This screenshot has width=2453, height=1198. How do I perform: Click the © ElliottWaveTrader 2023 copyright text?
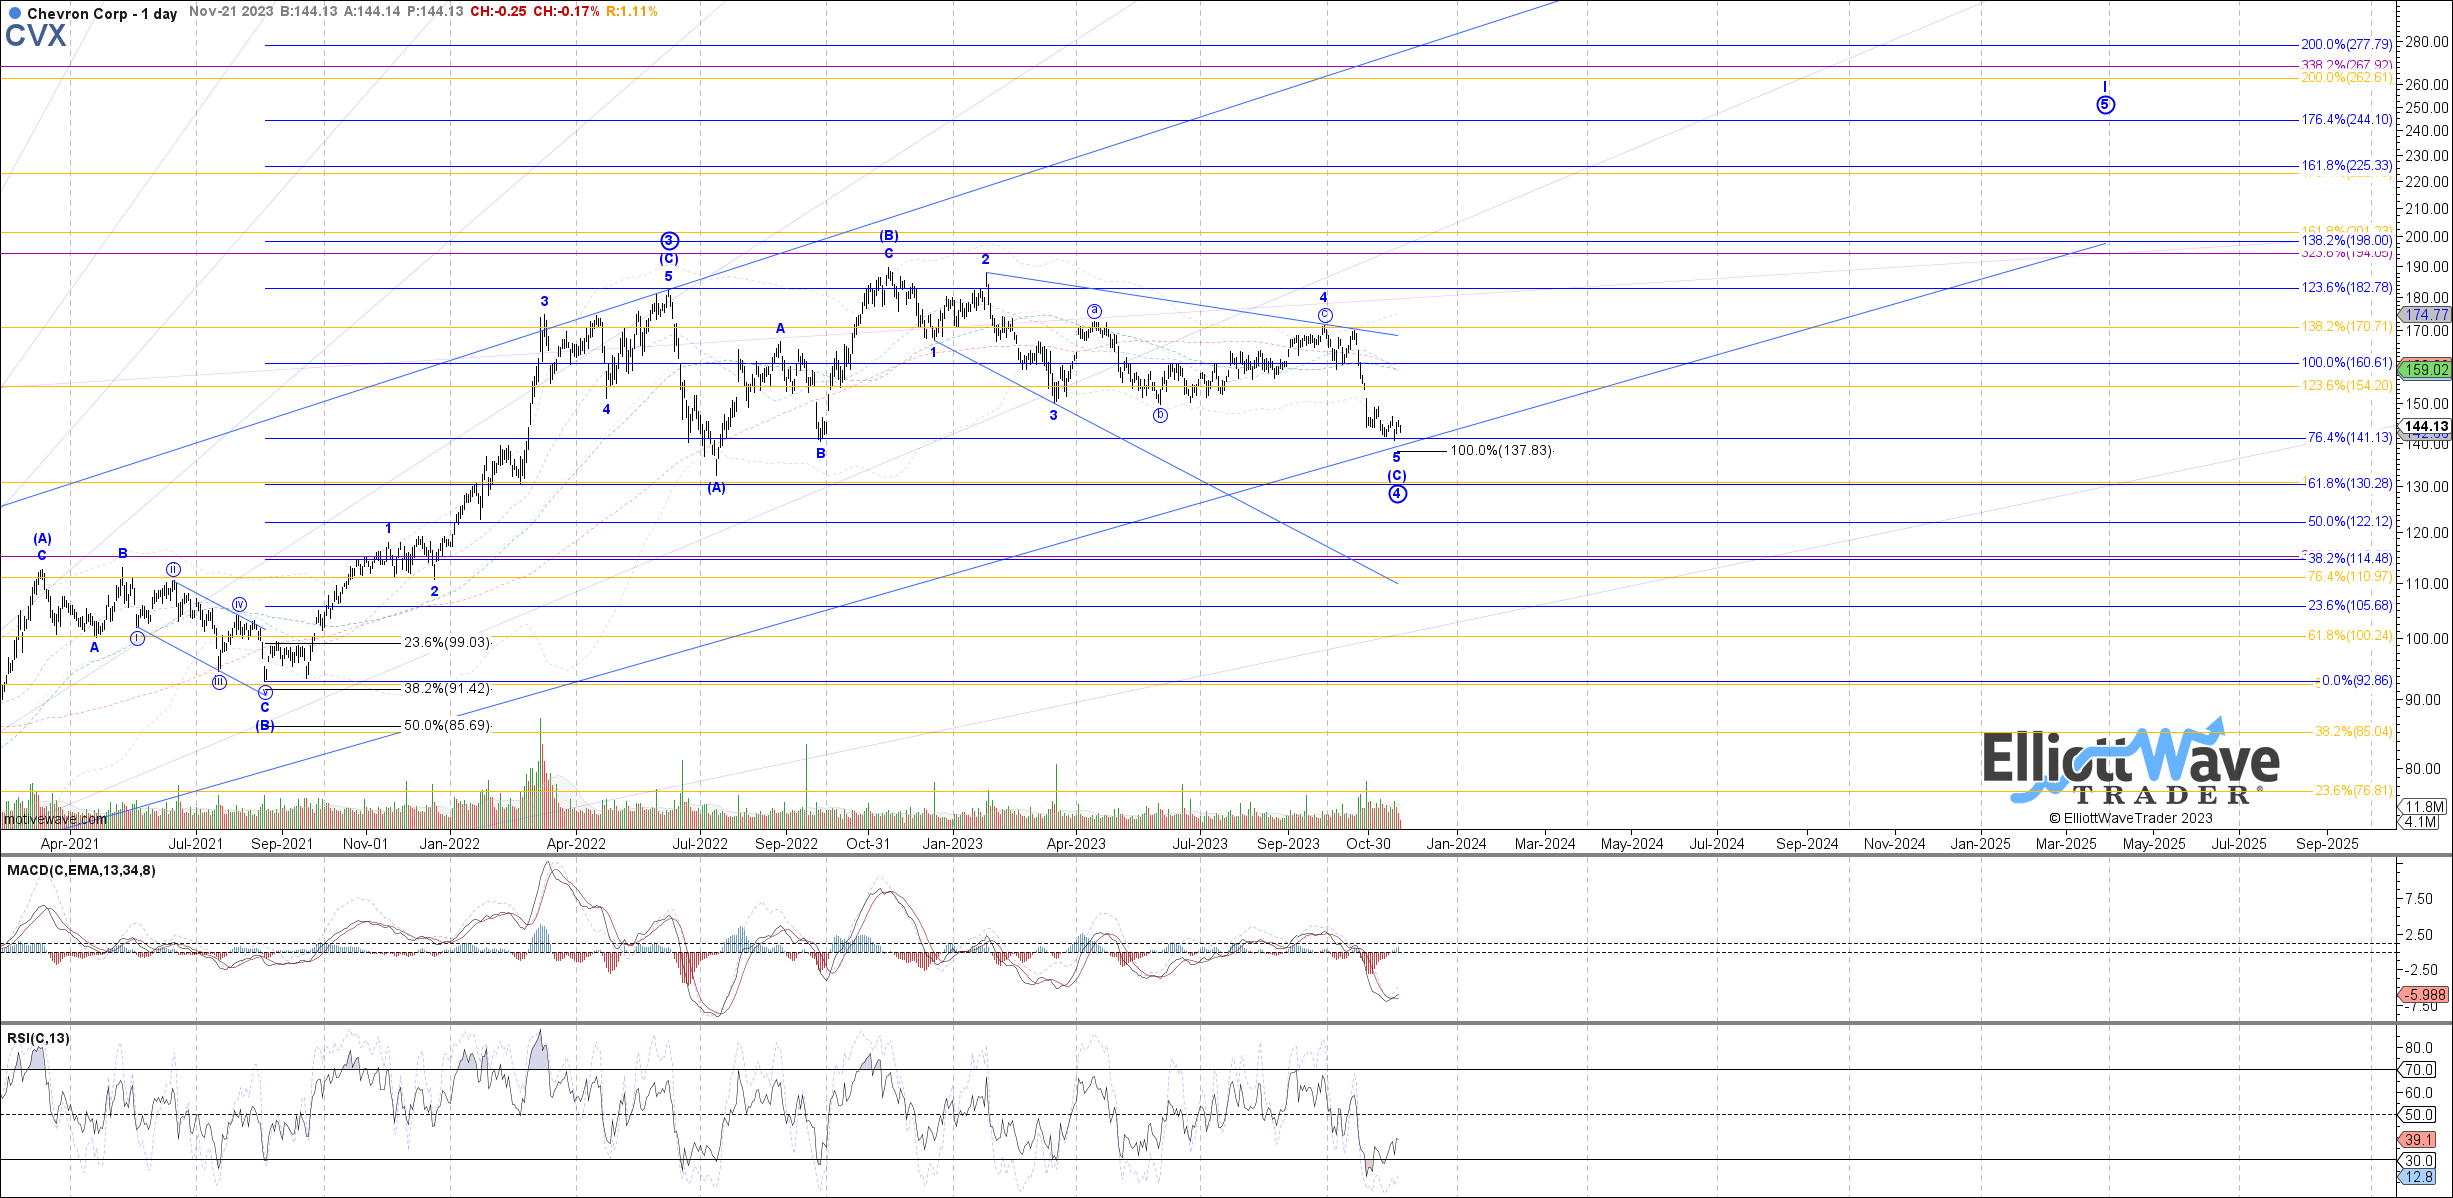point(2131,818)
